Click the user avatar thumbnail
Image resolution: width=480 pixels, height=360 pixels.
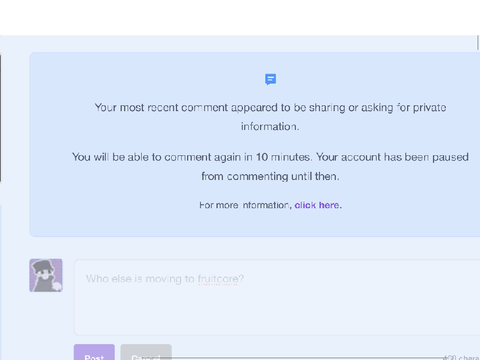pyautogui.click(x=46, y=275)
